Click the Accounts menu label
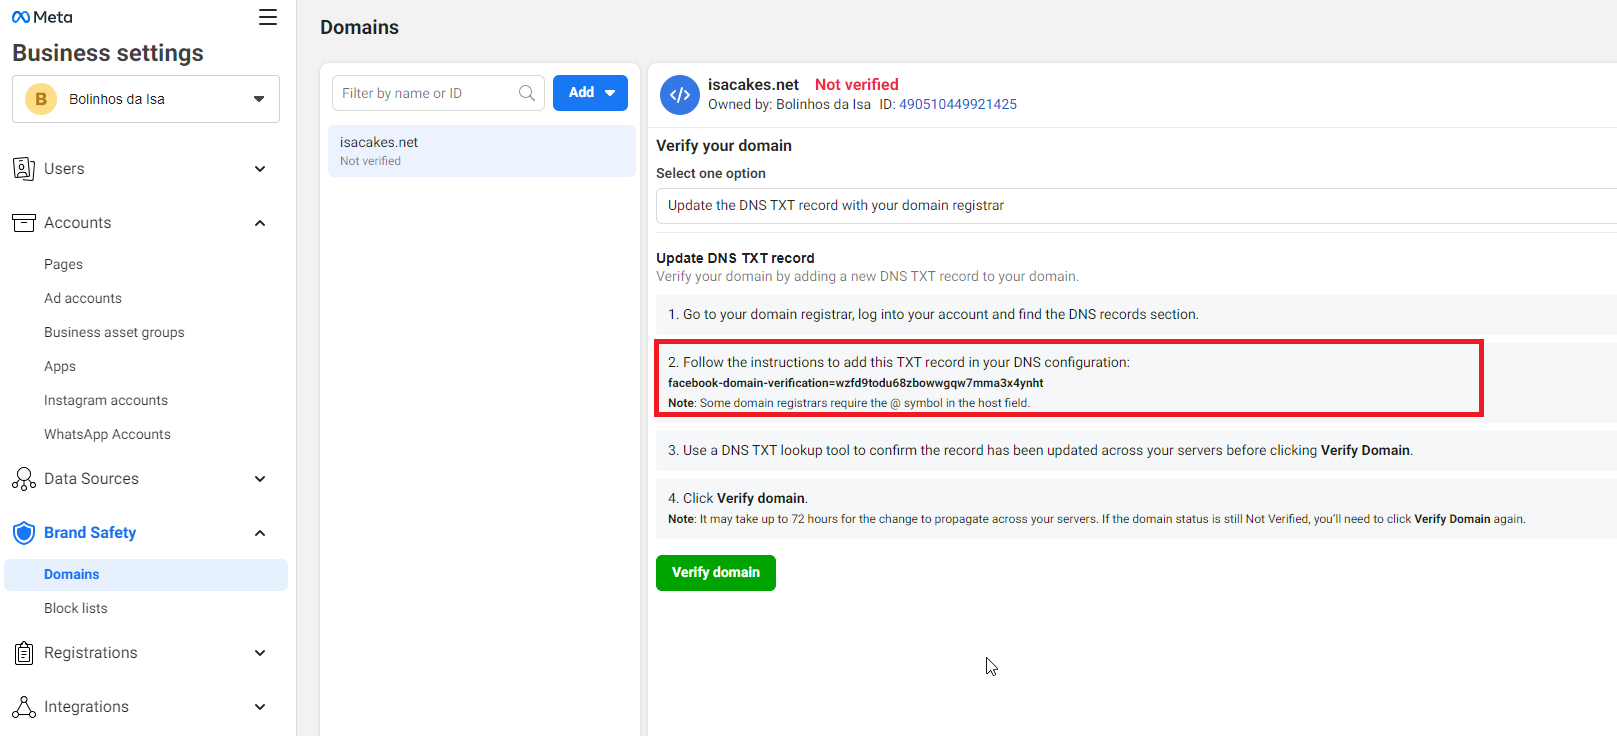Image resolution: width=1617 pixels, height=736 pixels. (78, 223)
